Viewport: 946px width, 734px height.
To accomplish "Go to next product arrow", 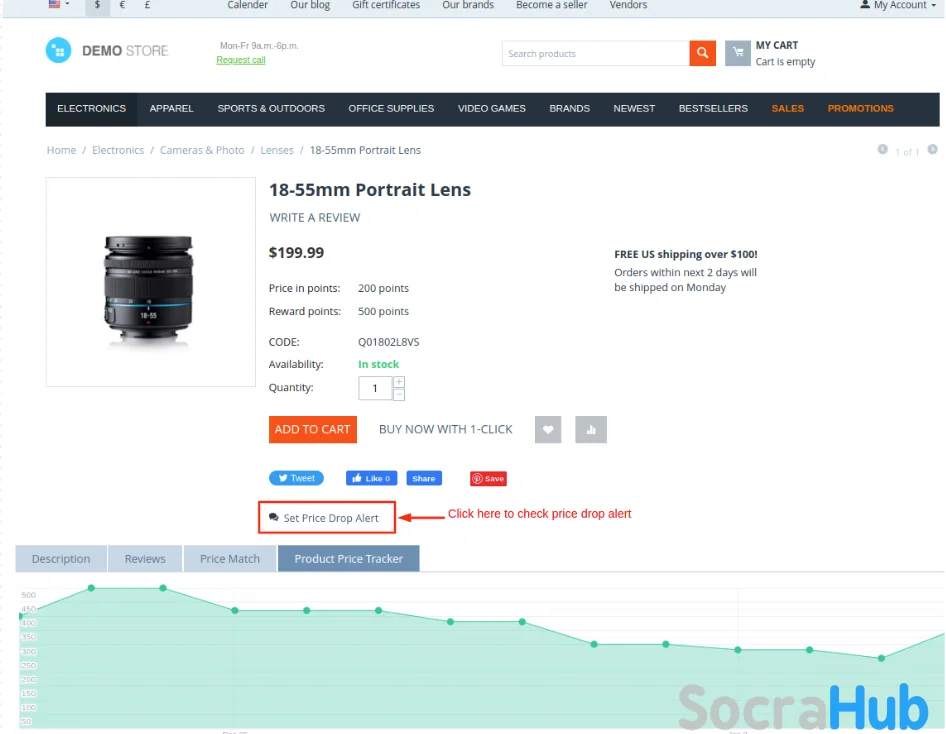I will pos(933,149).
